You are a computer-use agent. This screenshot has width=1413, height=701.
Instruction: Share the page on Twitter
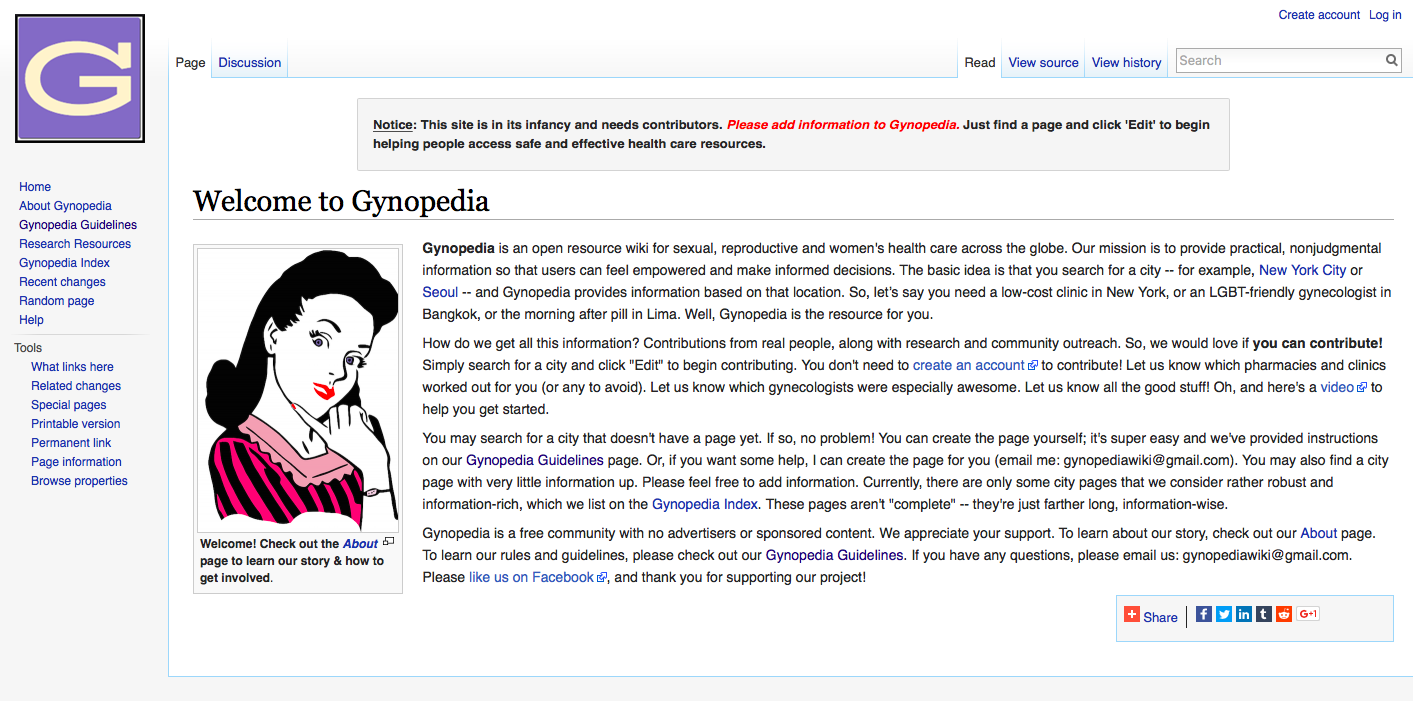coord(1223,614)
